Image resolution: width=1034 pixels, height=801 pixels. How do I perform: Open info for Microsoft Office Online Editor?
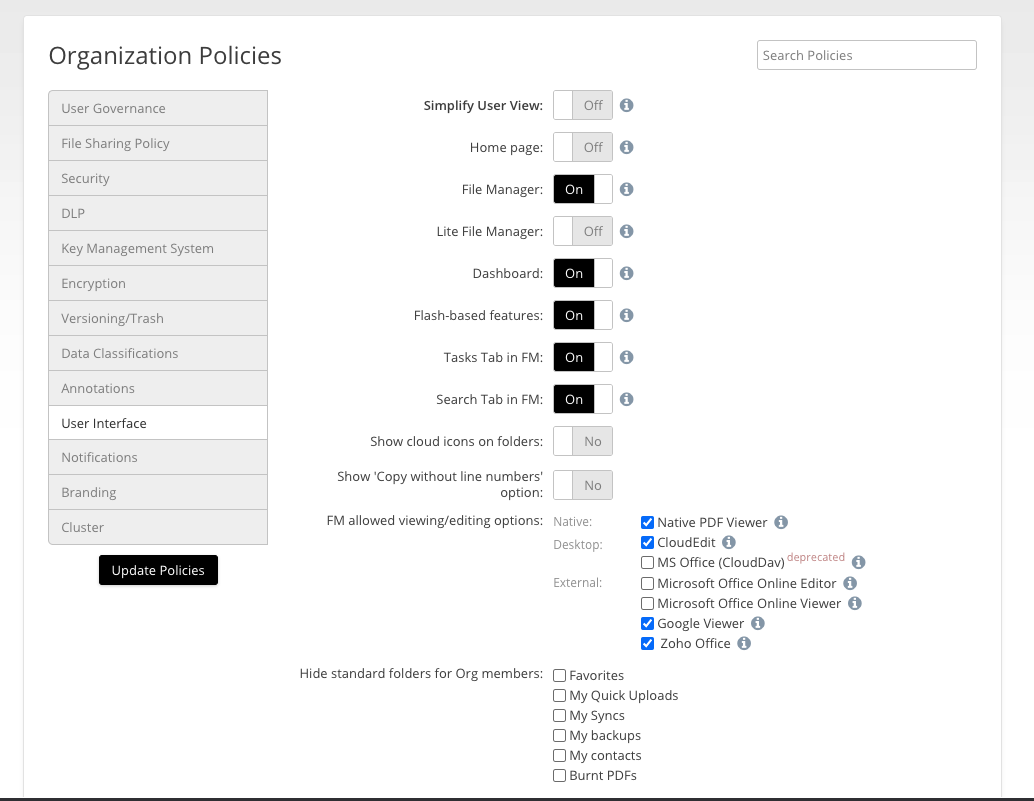click(x=850, y=583)
